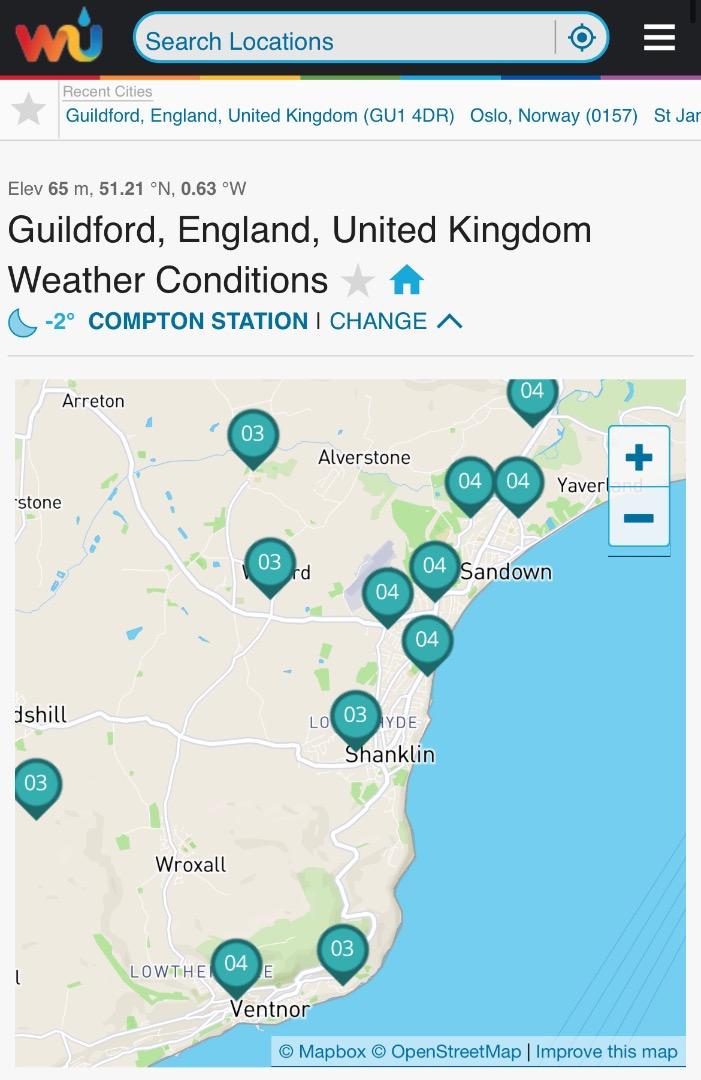The width and height of the screenshot is (701, 1080).
Task: Select the 03 marker at Shanklin
Action: 355,716
